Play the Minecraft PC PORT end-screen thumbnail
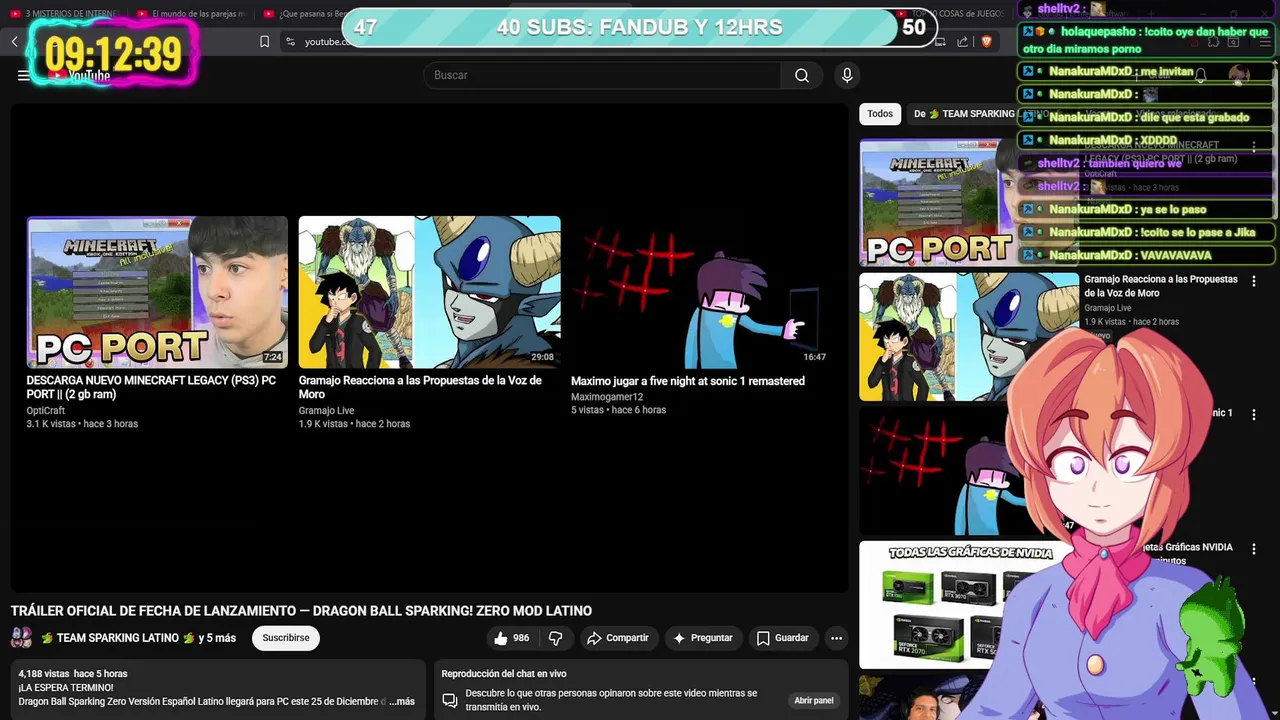This screenshot has height=720, width=1280. click(157, 292)
